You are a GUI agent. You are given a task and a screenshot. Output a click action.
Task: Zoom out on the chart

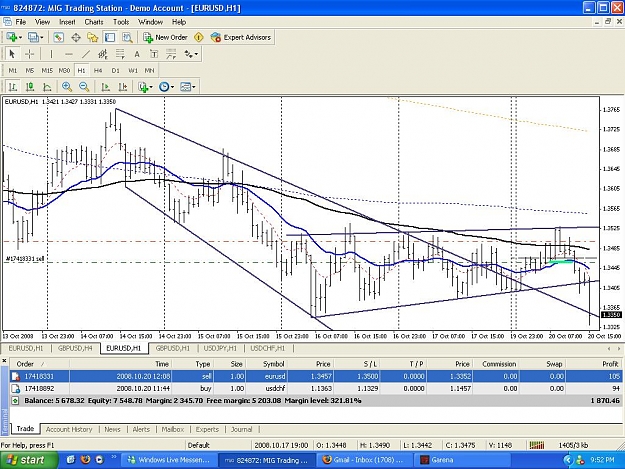[x=84, y=86]
